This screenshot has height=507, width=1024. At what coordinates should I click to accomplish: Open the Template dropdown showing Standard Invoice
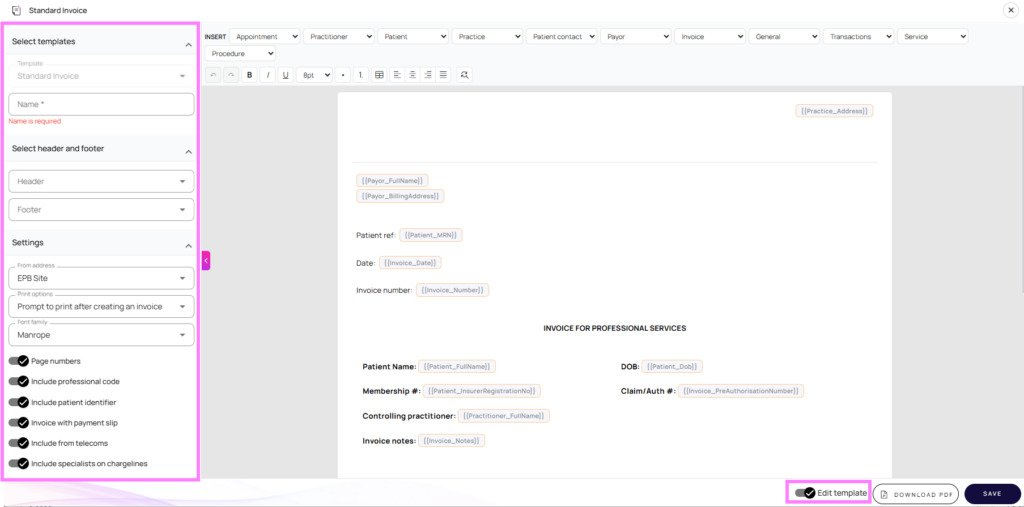(101, 76)
